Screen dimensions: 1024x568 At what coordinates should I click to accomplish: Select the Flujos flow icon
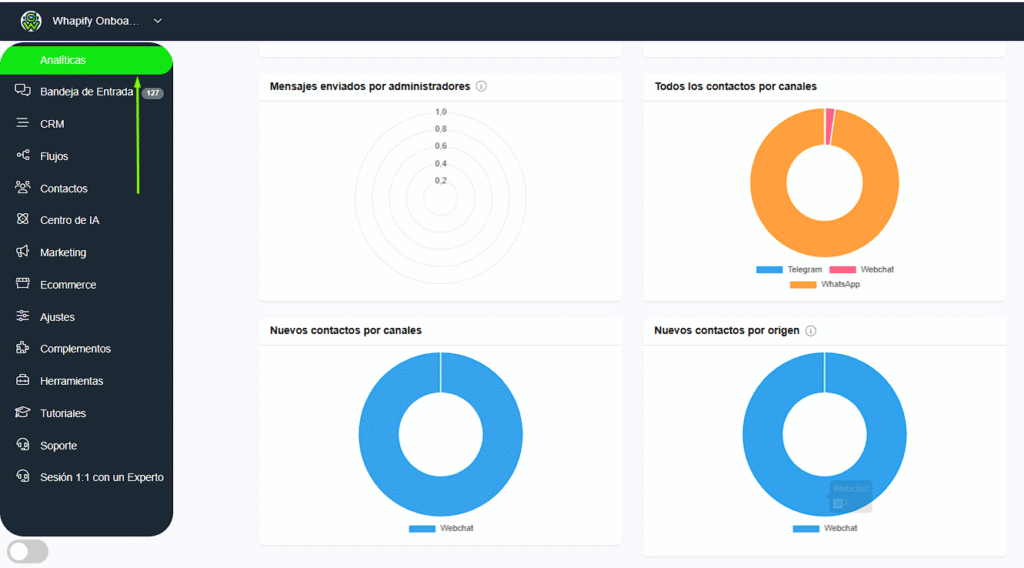(23, 156)
